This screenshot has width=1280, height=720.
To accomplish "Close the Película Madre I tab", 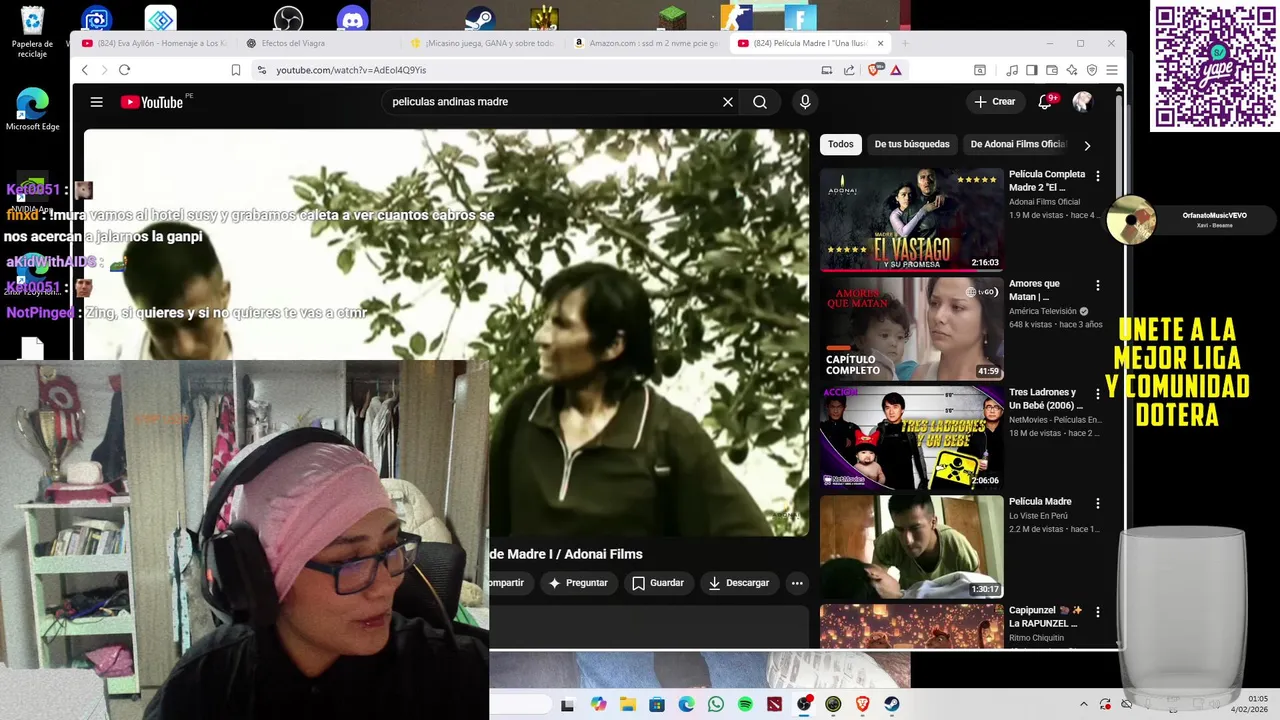I will 880,43.
